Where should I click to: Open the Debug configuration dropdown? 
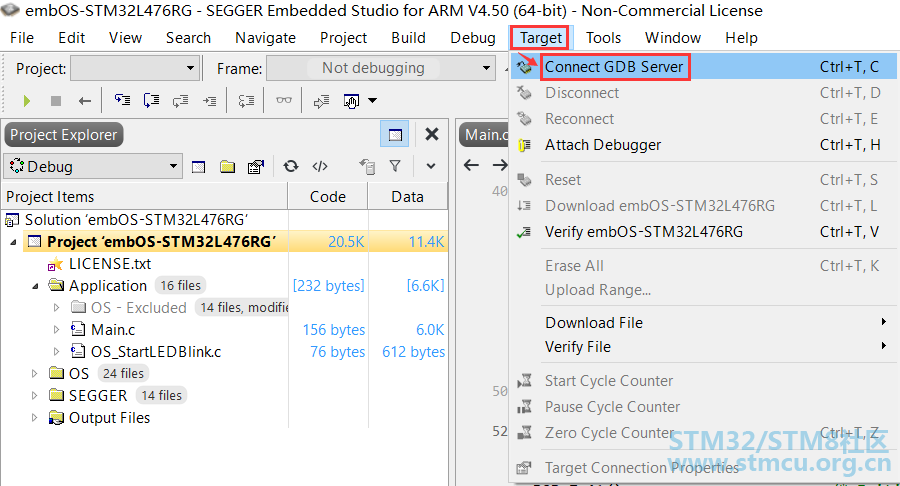pyautogui.click(x=93, y=166)
